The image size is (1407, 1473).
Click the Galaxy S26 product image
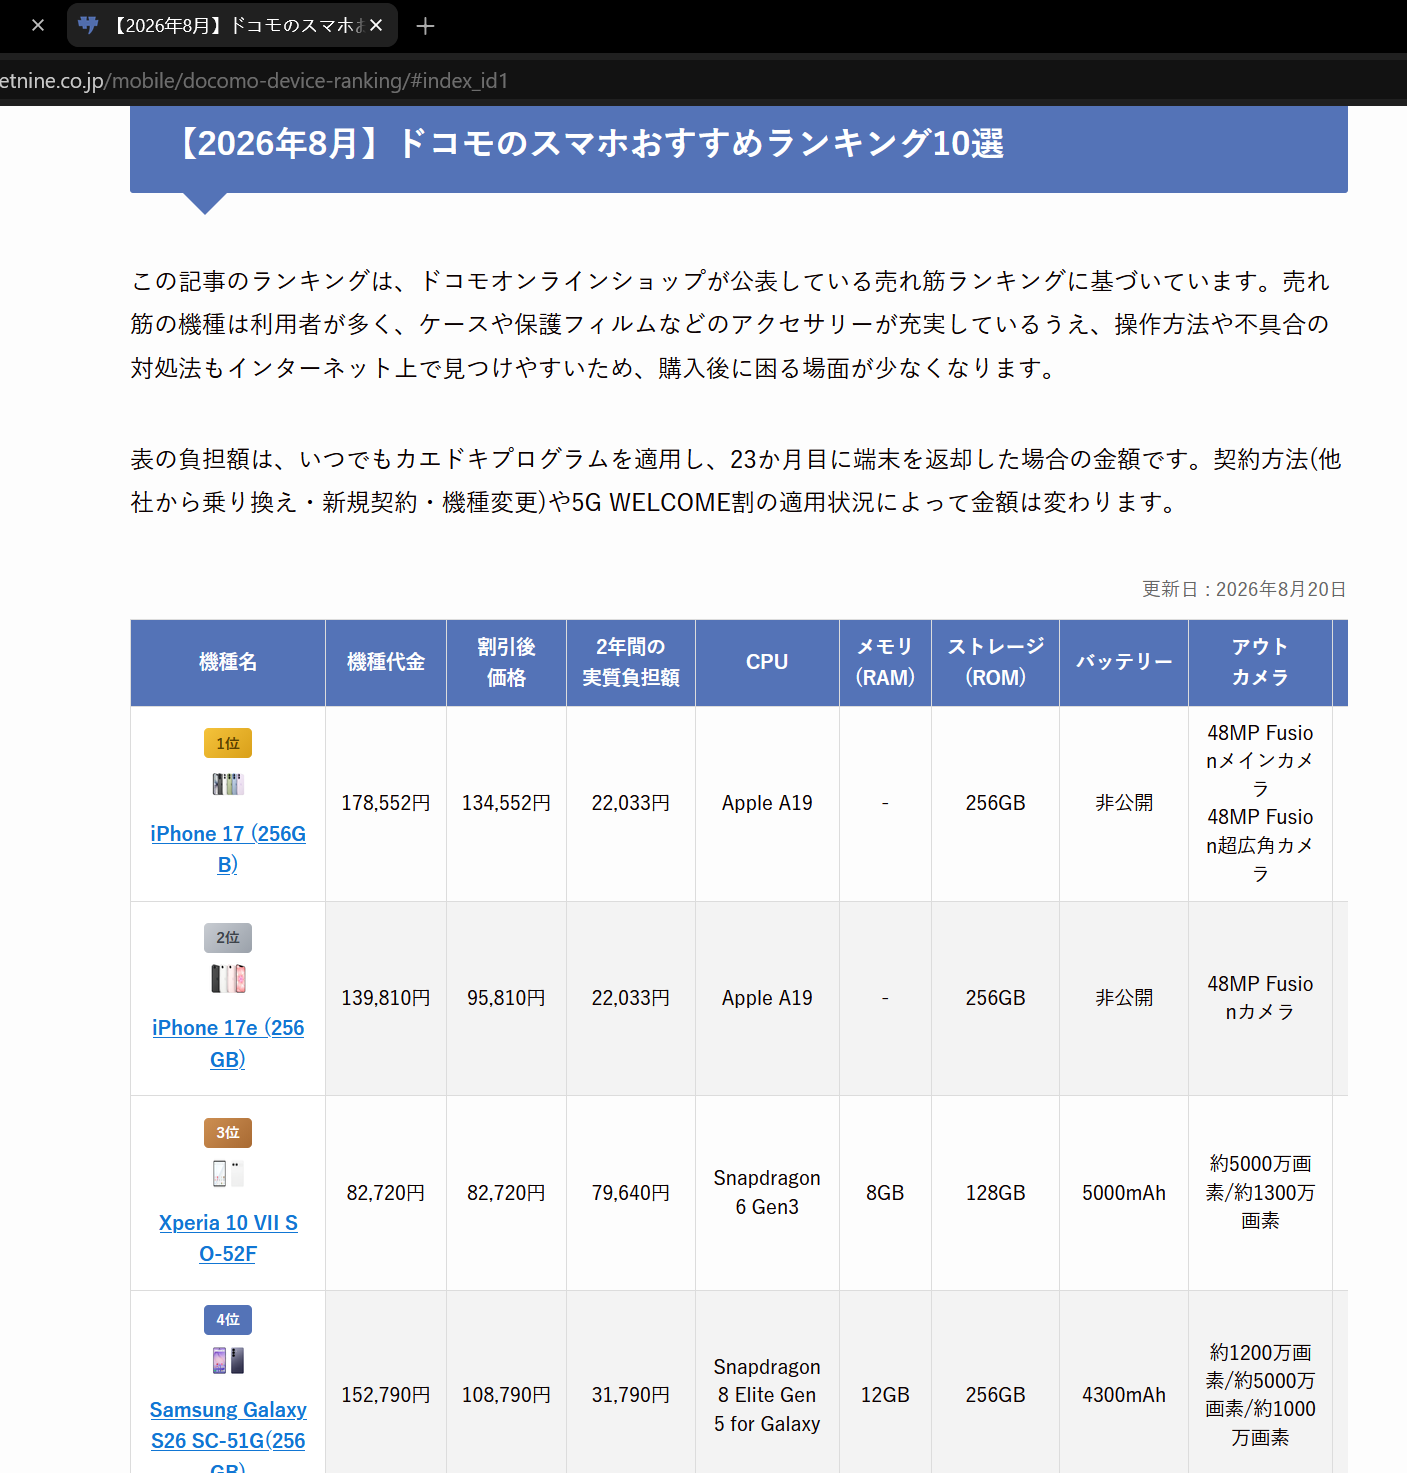tap(228, 1360)
